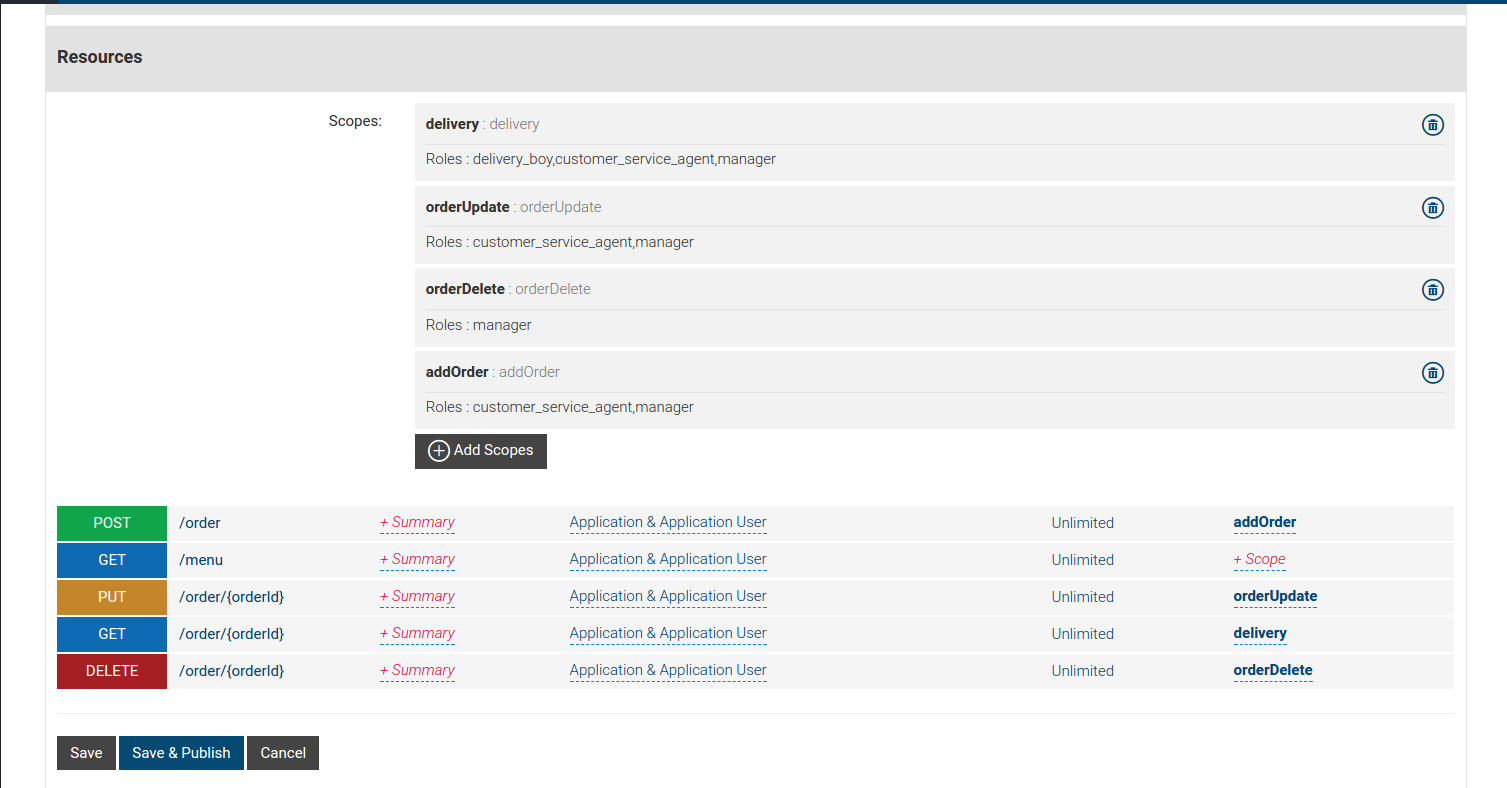The image size is (1507, 788).
Task: Click Save & Publish
Action: pos(181,752)
